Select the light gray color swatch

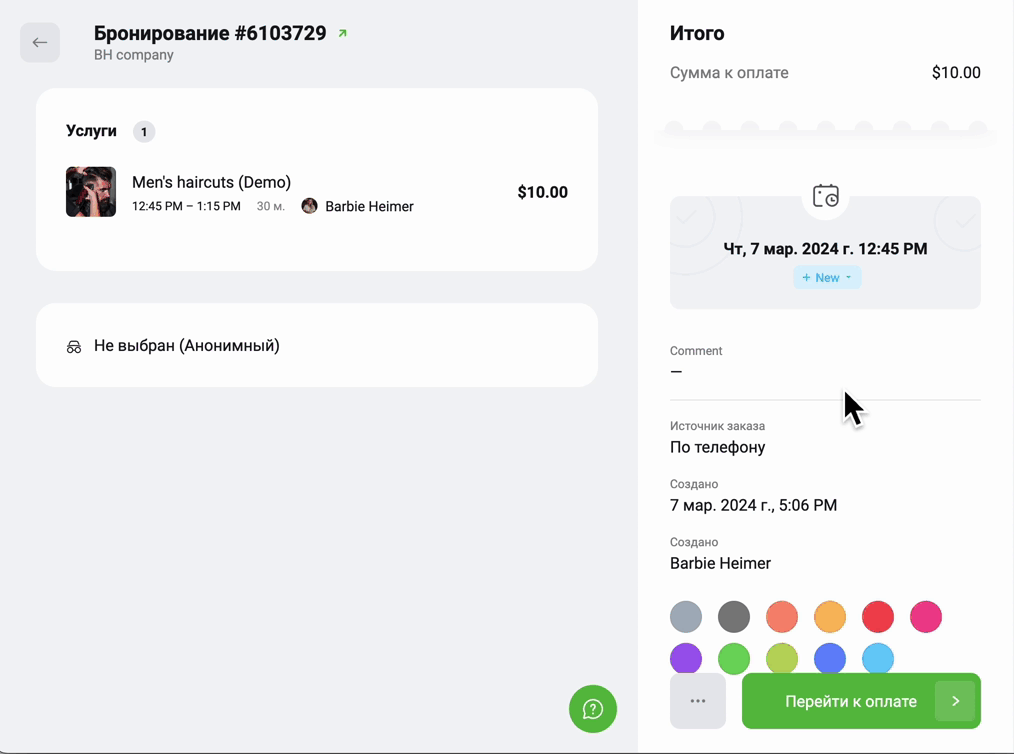686,616
